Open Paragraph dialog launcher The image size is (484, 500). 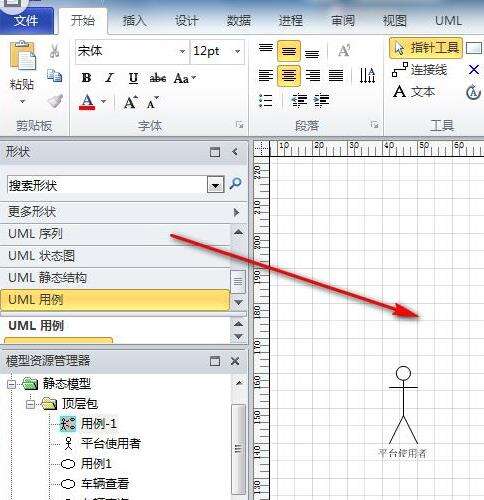[374, 125]
